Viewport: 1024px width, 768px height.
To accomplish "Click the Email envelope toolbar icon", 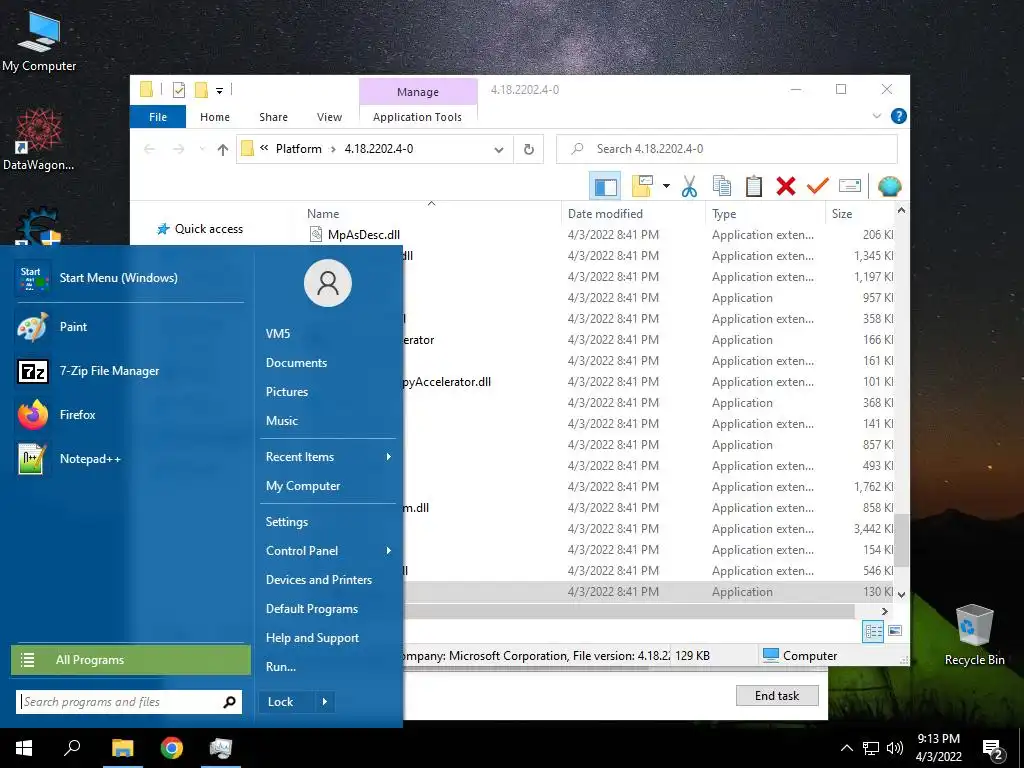I will pos(850,187).
